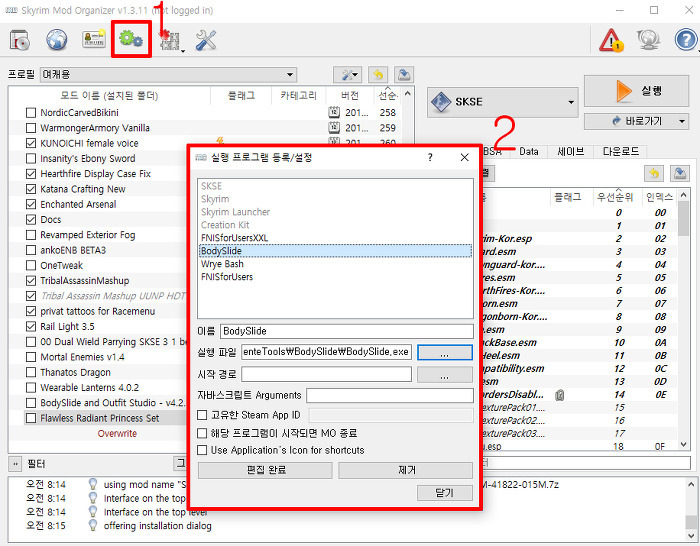Click the 편집 완료 button
The height and width of the screenshot is (546, 700).
tap(266, 470)
